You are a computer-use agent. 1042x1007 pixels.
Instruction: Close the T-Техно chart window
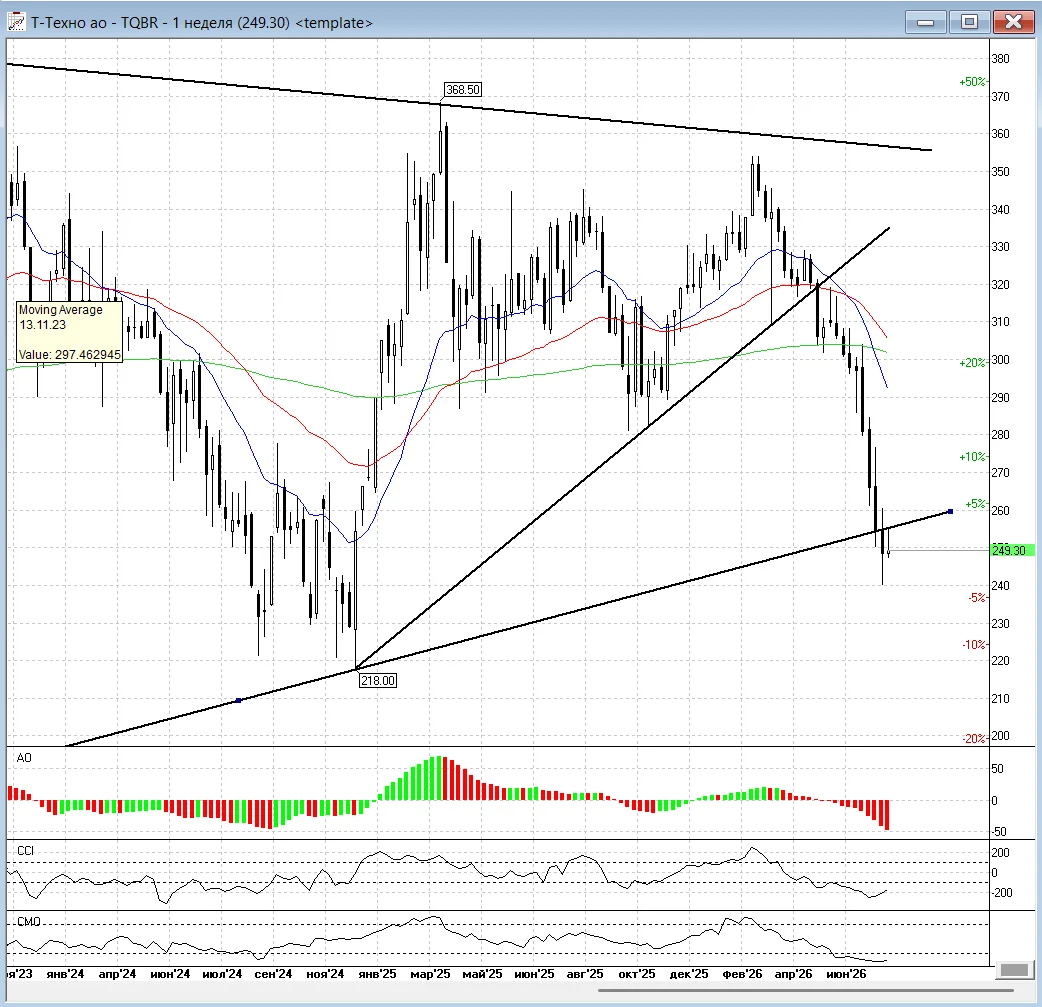[x=1013, y=22]
